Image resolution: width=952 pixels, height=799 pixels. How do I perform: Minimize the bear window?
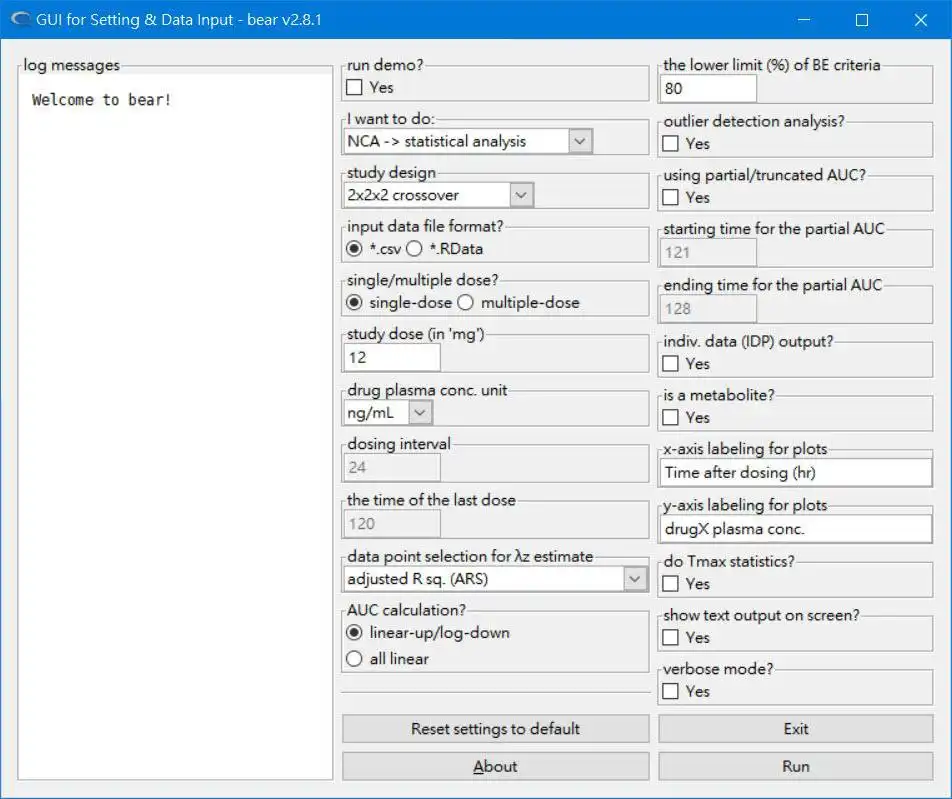click(x=804, y=19)
